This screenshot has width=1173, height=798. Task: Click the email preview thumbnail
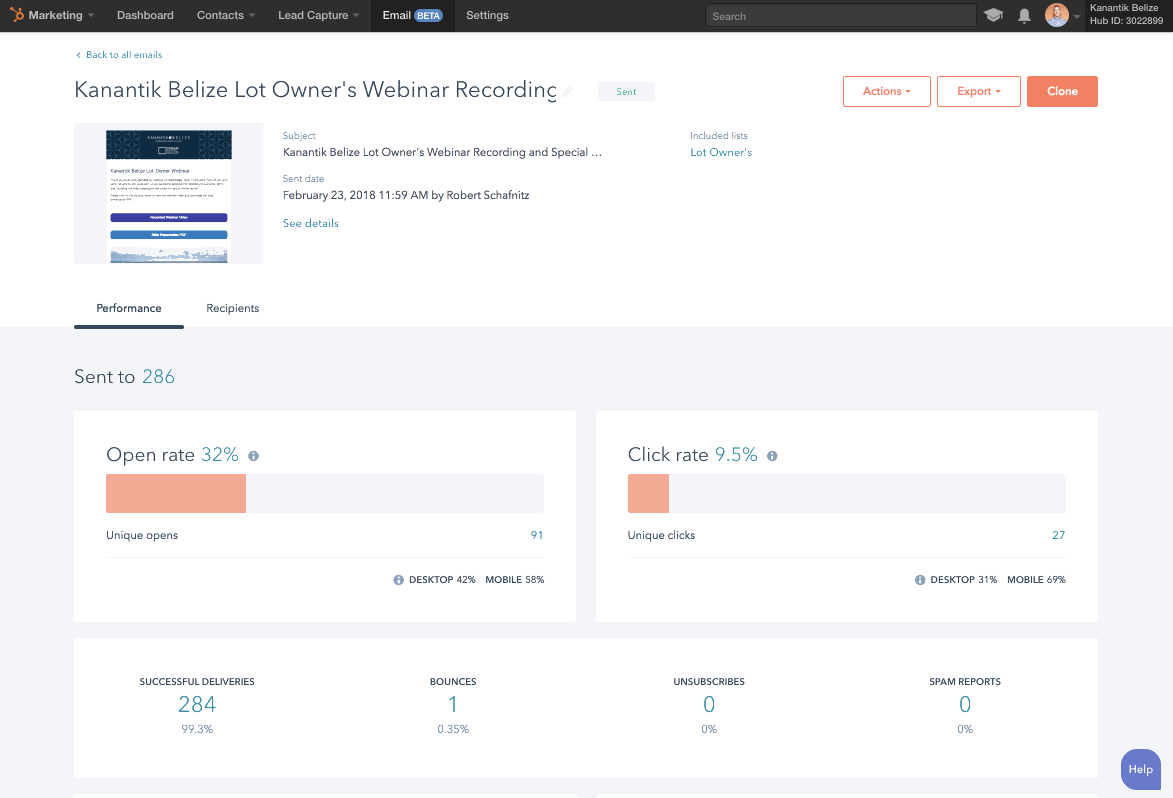pos(169,194)
